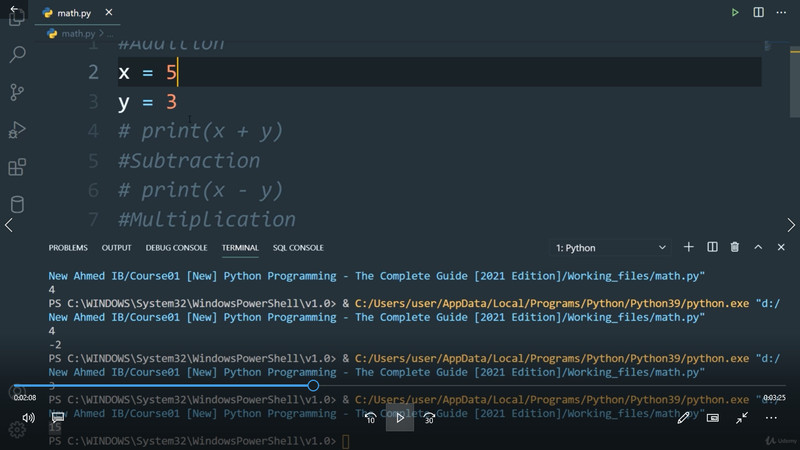Click the value 3 in 'y = 3'
Screen dimensions: 800x450
[171, 102]
